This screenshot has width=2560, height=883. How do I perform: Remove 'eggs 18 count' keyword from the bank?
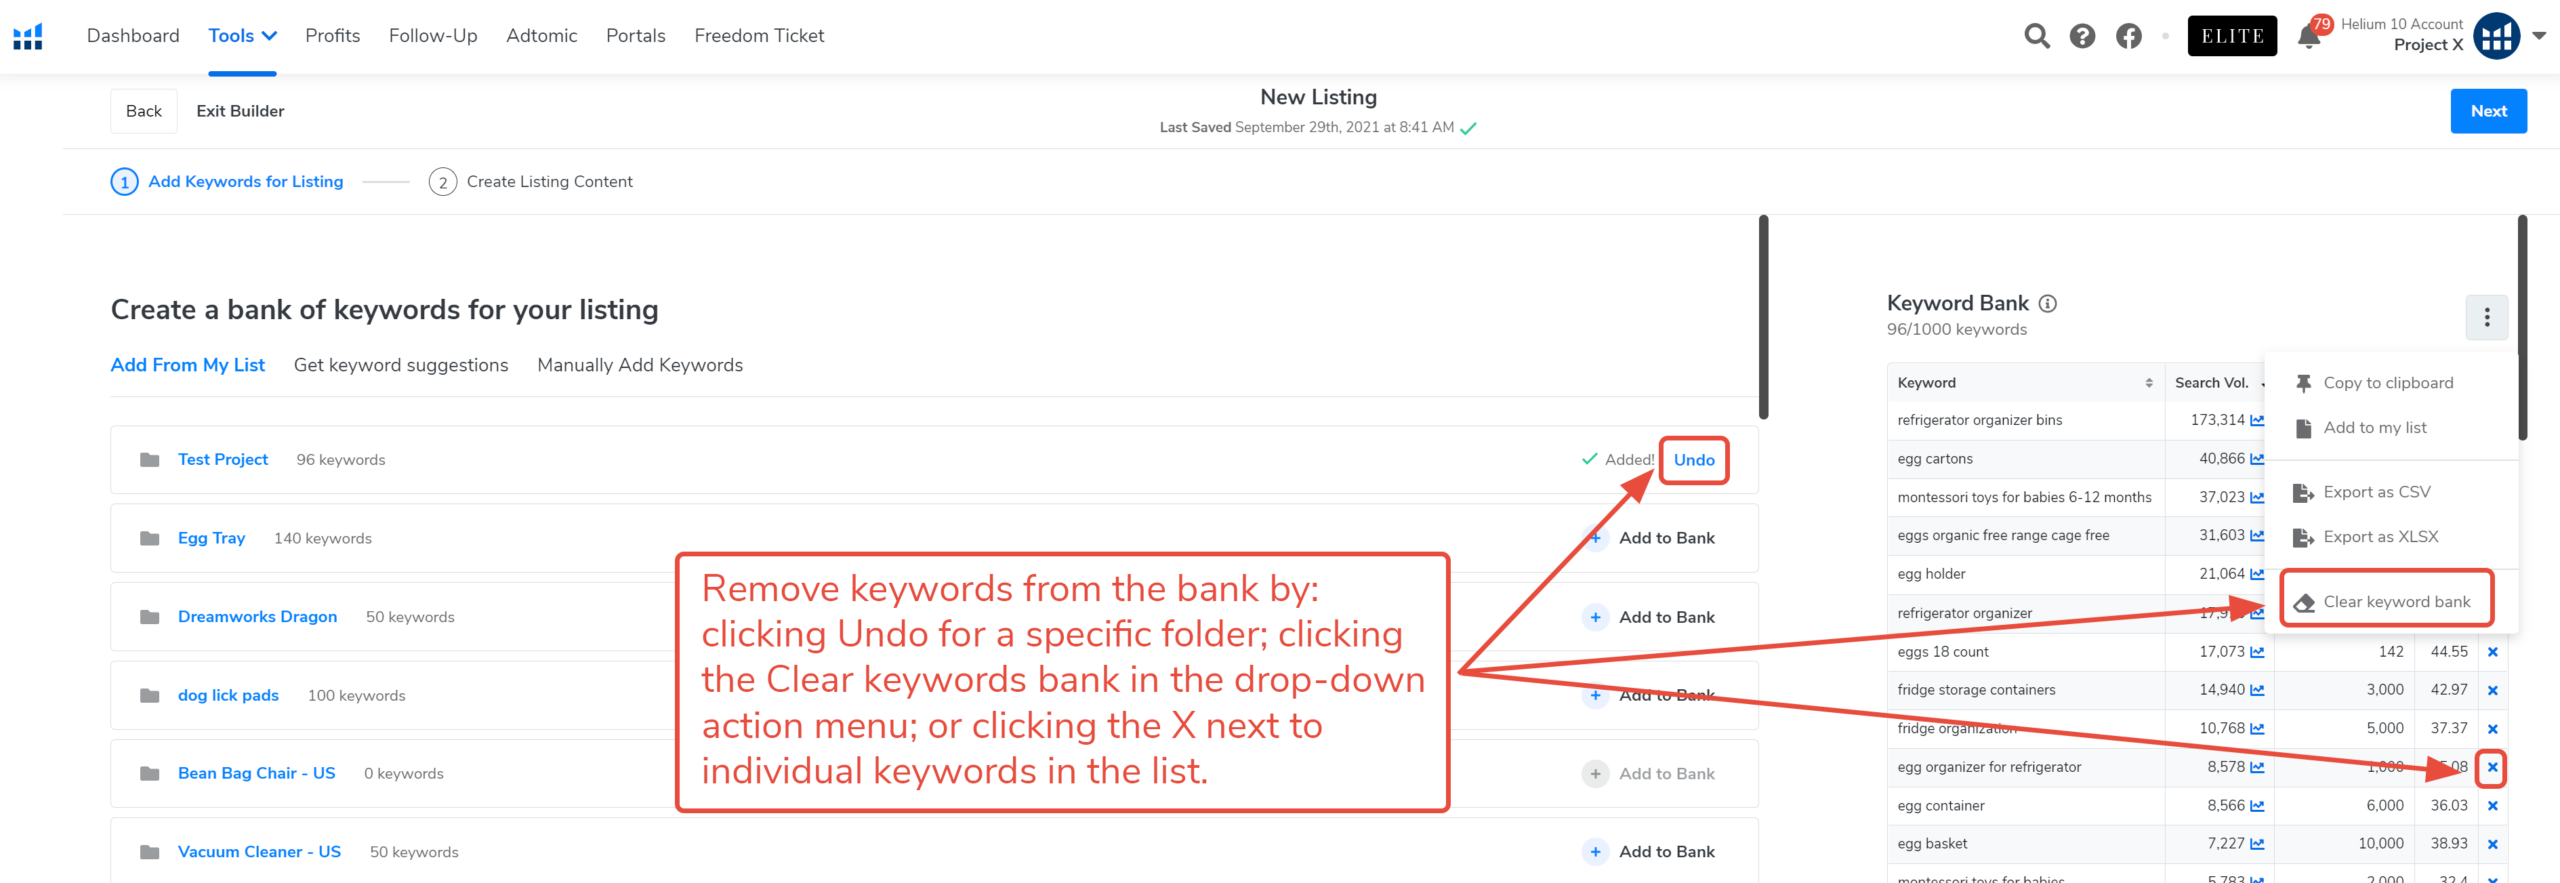point(2493,652)
